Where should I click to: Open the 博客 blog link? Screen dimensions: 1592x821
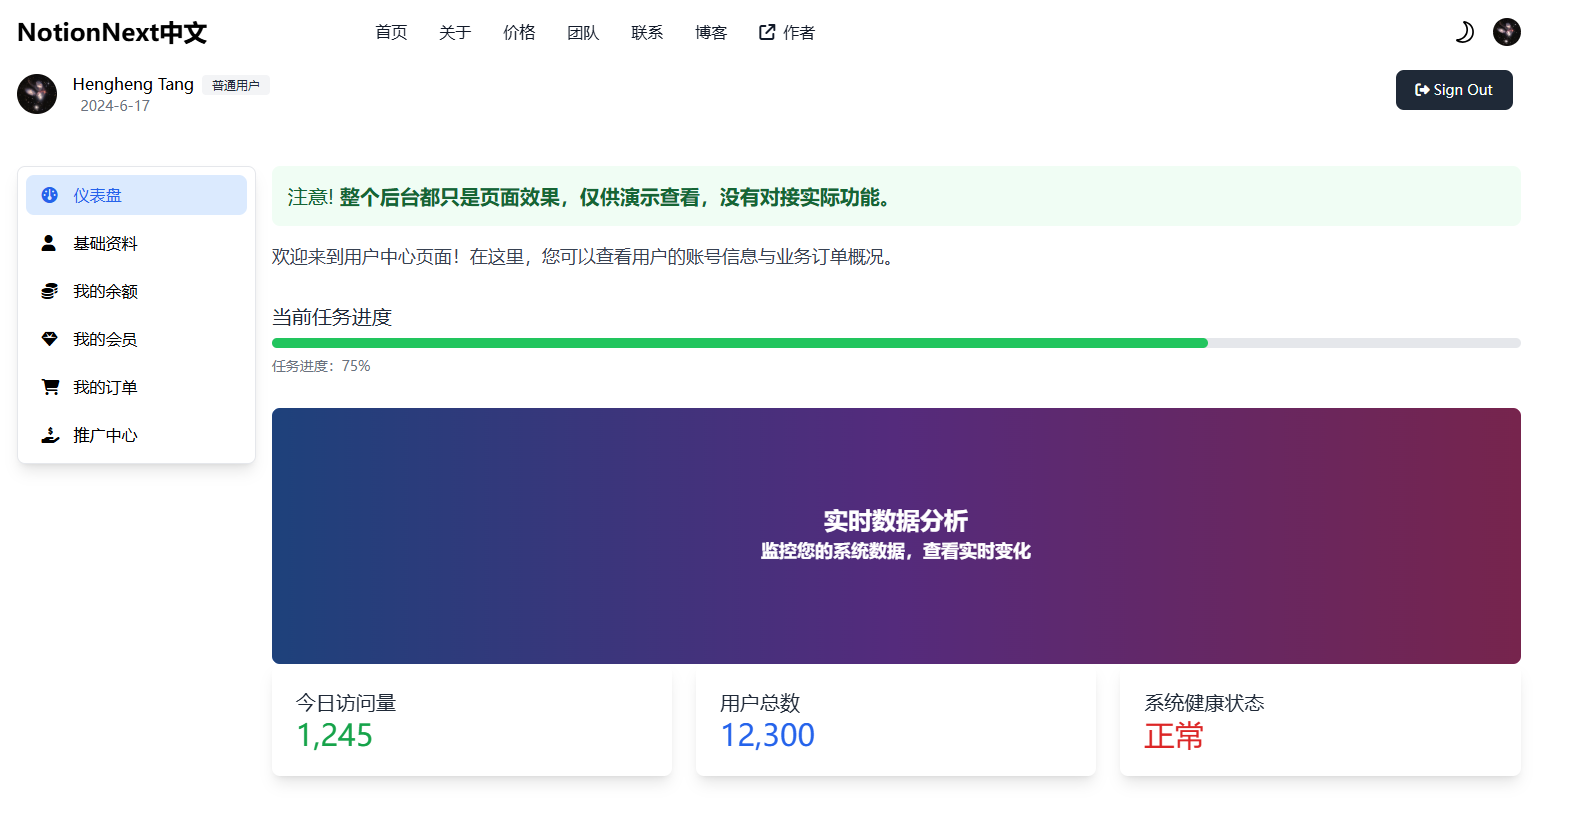(711, 33)
